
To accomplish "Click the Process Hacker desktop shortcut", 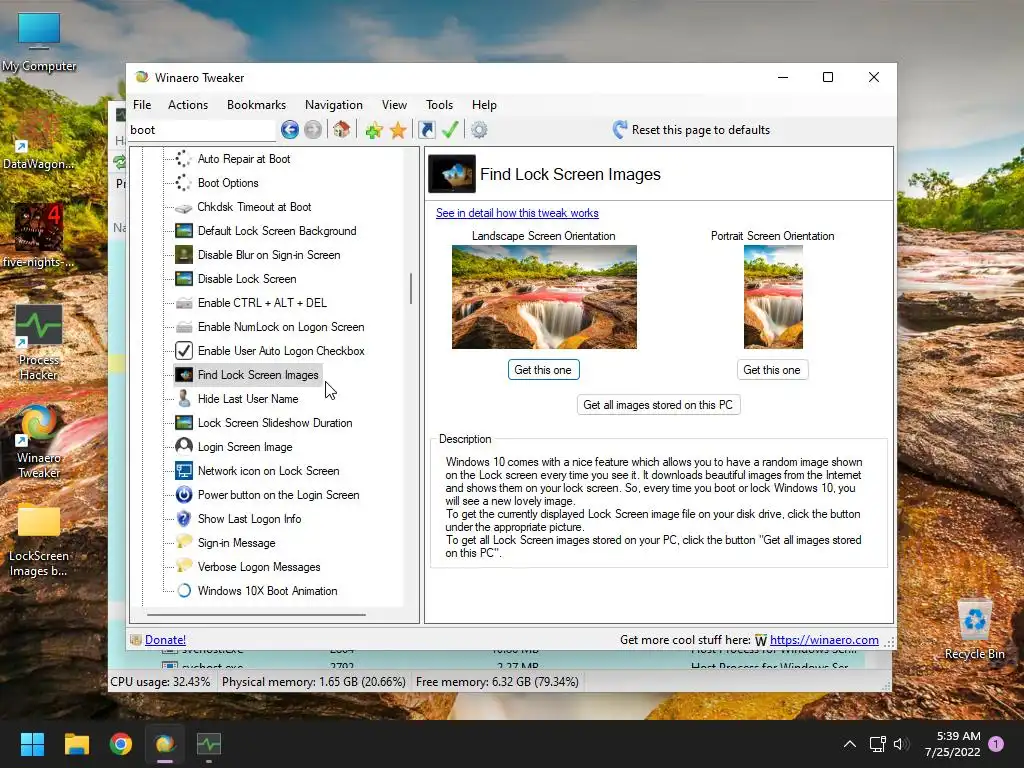I will tap(39, 343).
